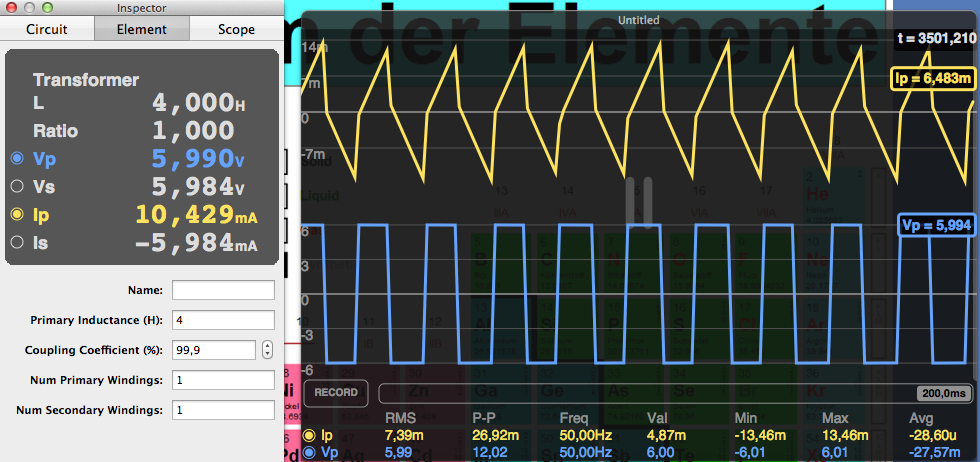Click the pause icon in scope center
Screen dimensions: 980x462
pos(640,202)
